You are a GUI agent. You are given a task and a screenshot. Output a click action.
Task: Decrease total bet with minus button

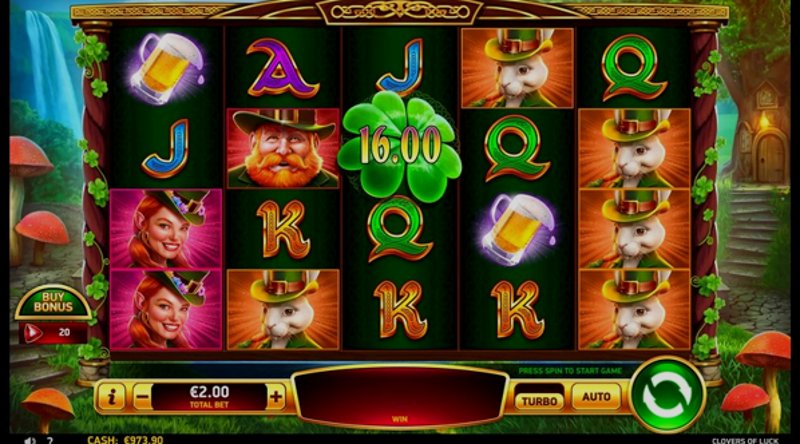click(143, 397)
